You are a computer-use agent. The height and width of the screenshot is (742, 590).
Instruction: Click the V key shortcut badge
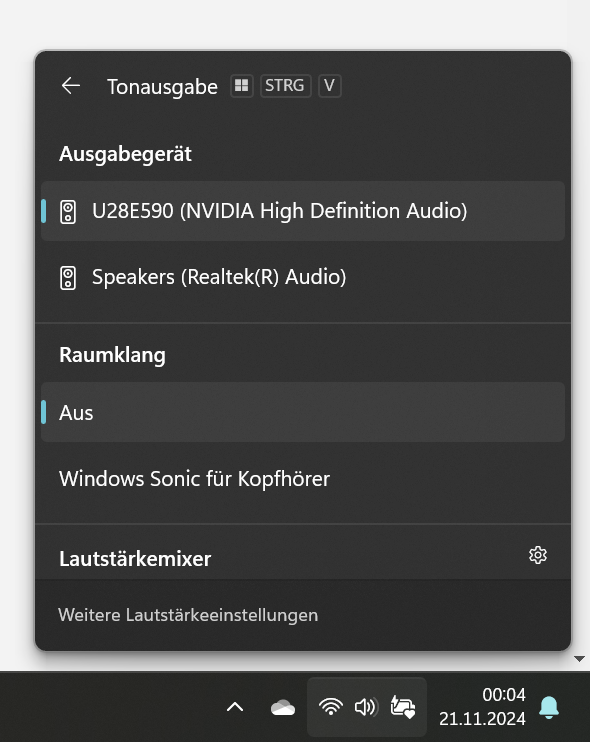(329, 86)
